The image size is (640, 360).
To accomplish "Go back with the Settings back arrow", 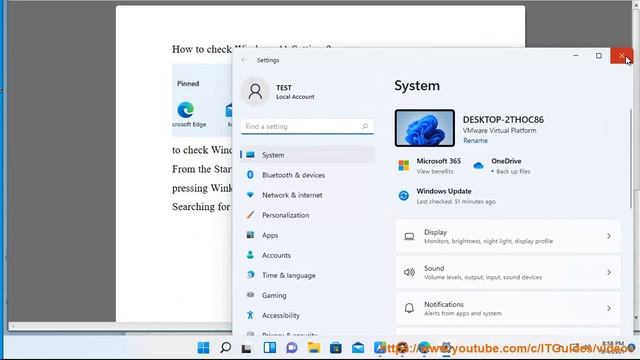I will click(x=244, y=60).
